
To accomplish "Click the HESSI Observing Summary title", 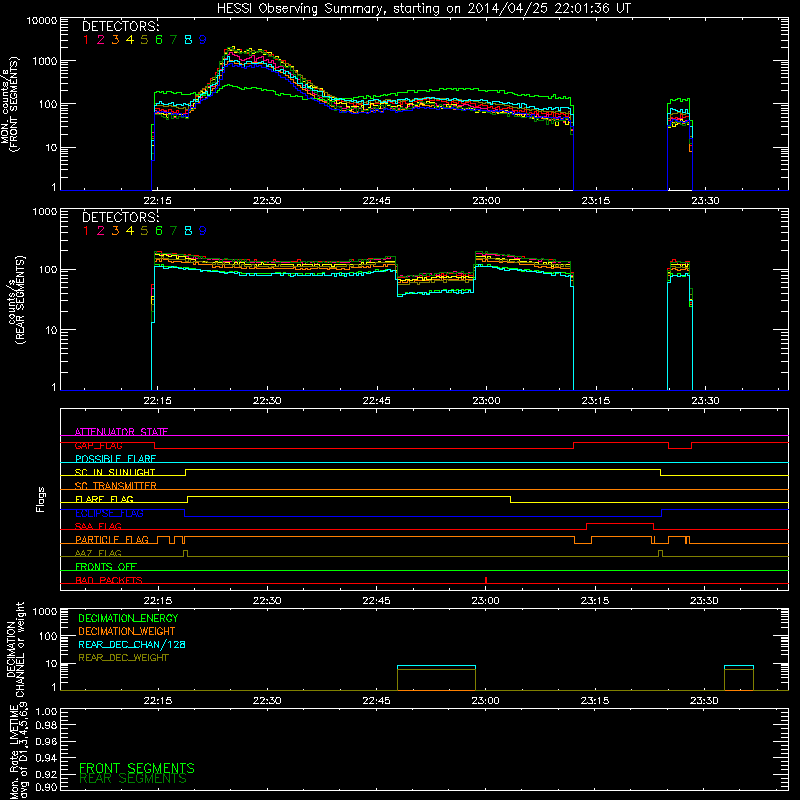I will (423, 8).
